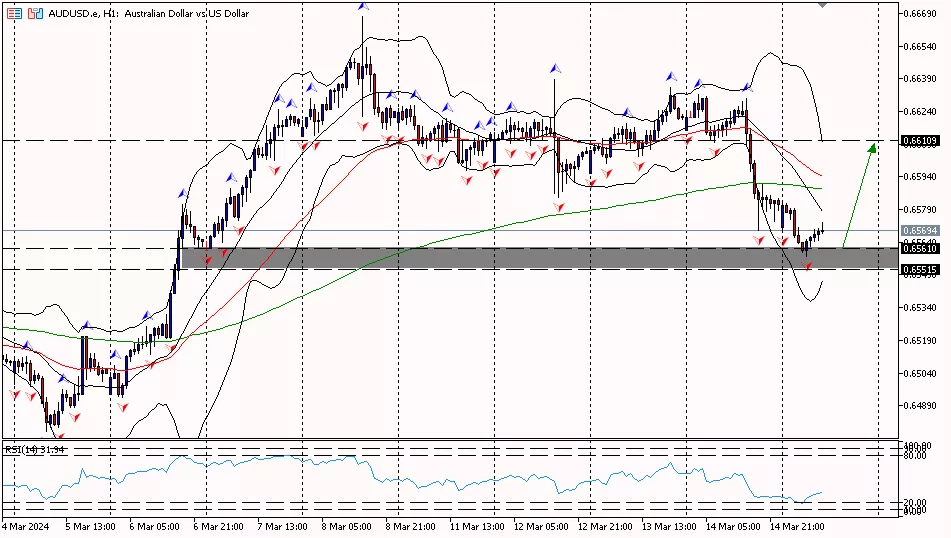Click the green projection arrow head
This screenshot has width=951, height=538.
coord(873,148)
